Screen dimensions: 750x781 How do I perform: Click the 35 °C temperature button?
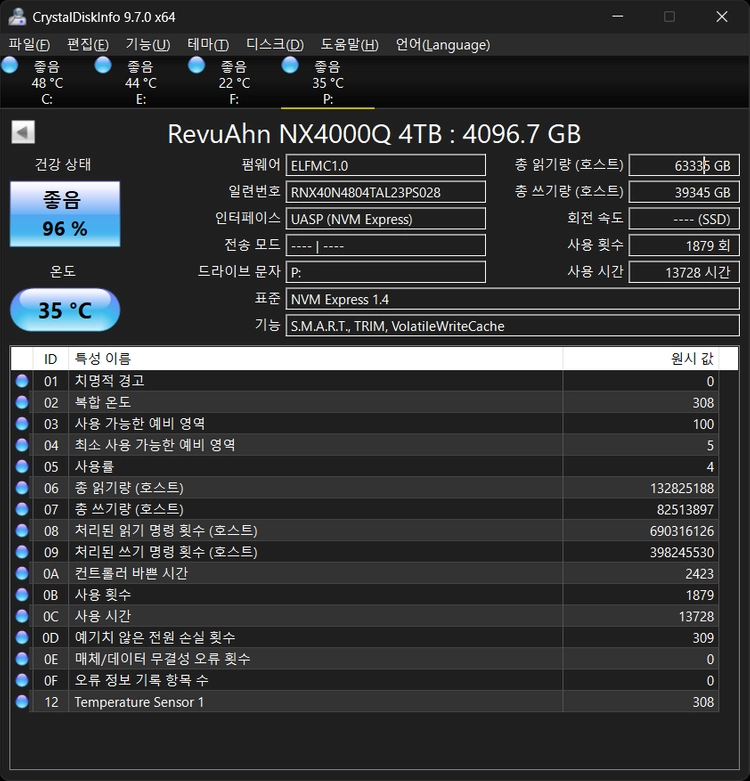65,310
